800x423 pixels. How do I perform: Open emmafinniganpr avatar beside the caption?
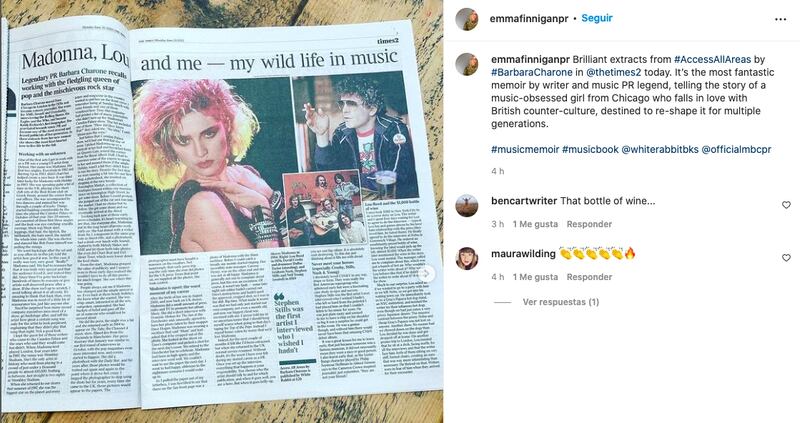pyautogui.click(x=467, y=64)
